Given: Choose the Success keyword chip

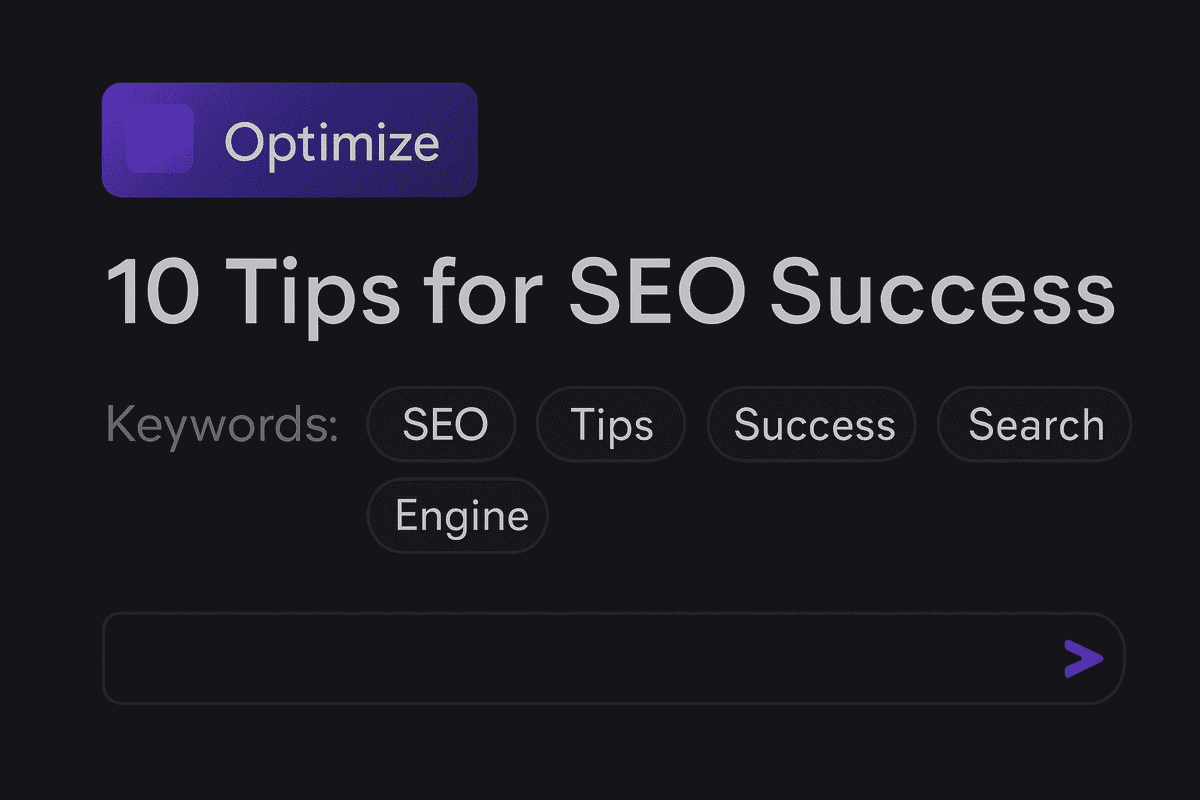Looking at the screenshot, I should [811, 424].
